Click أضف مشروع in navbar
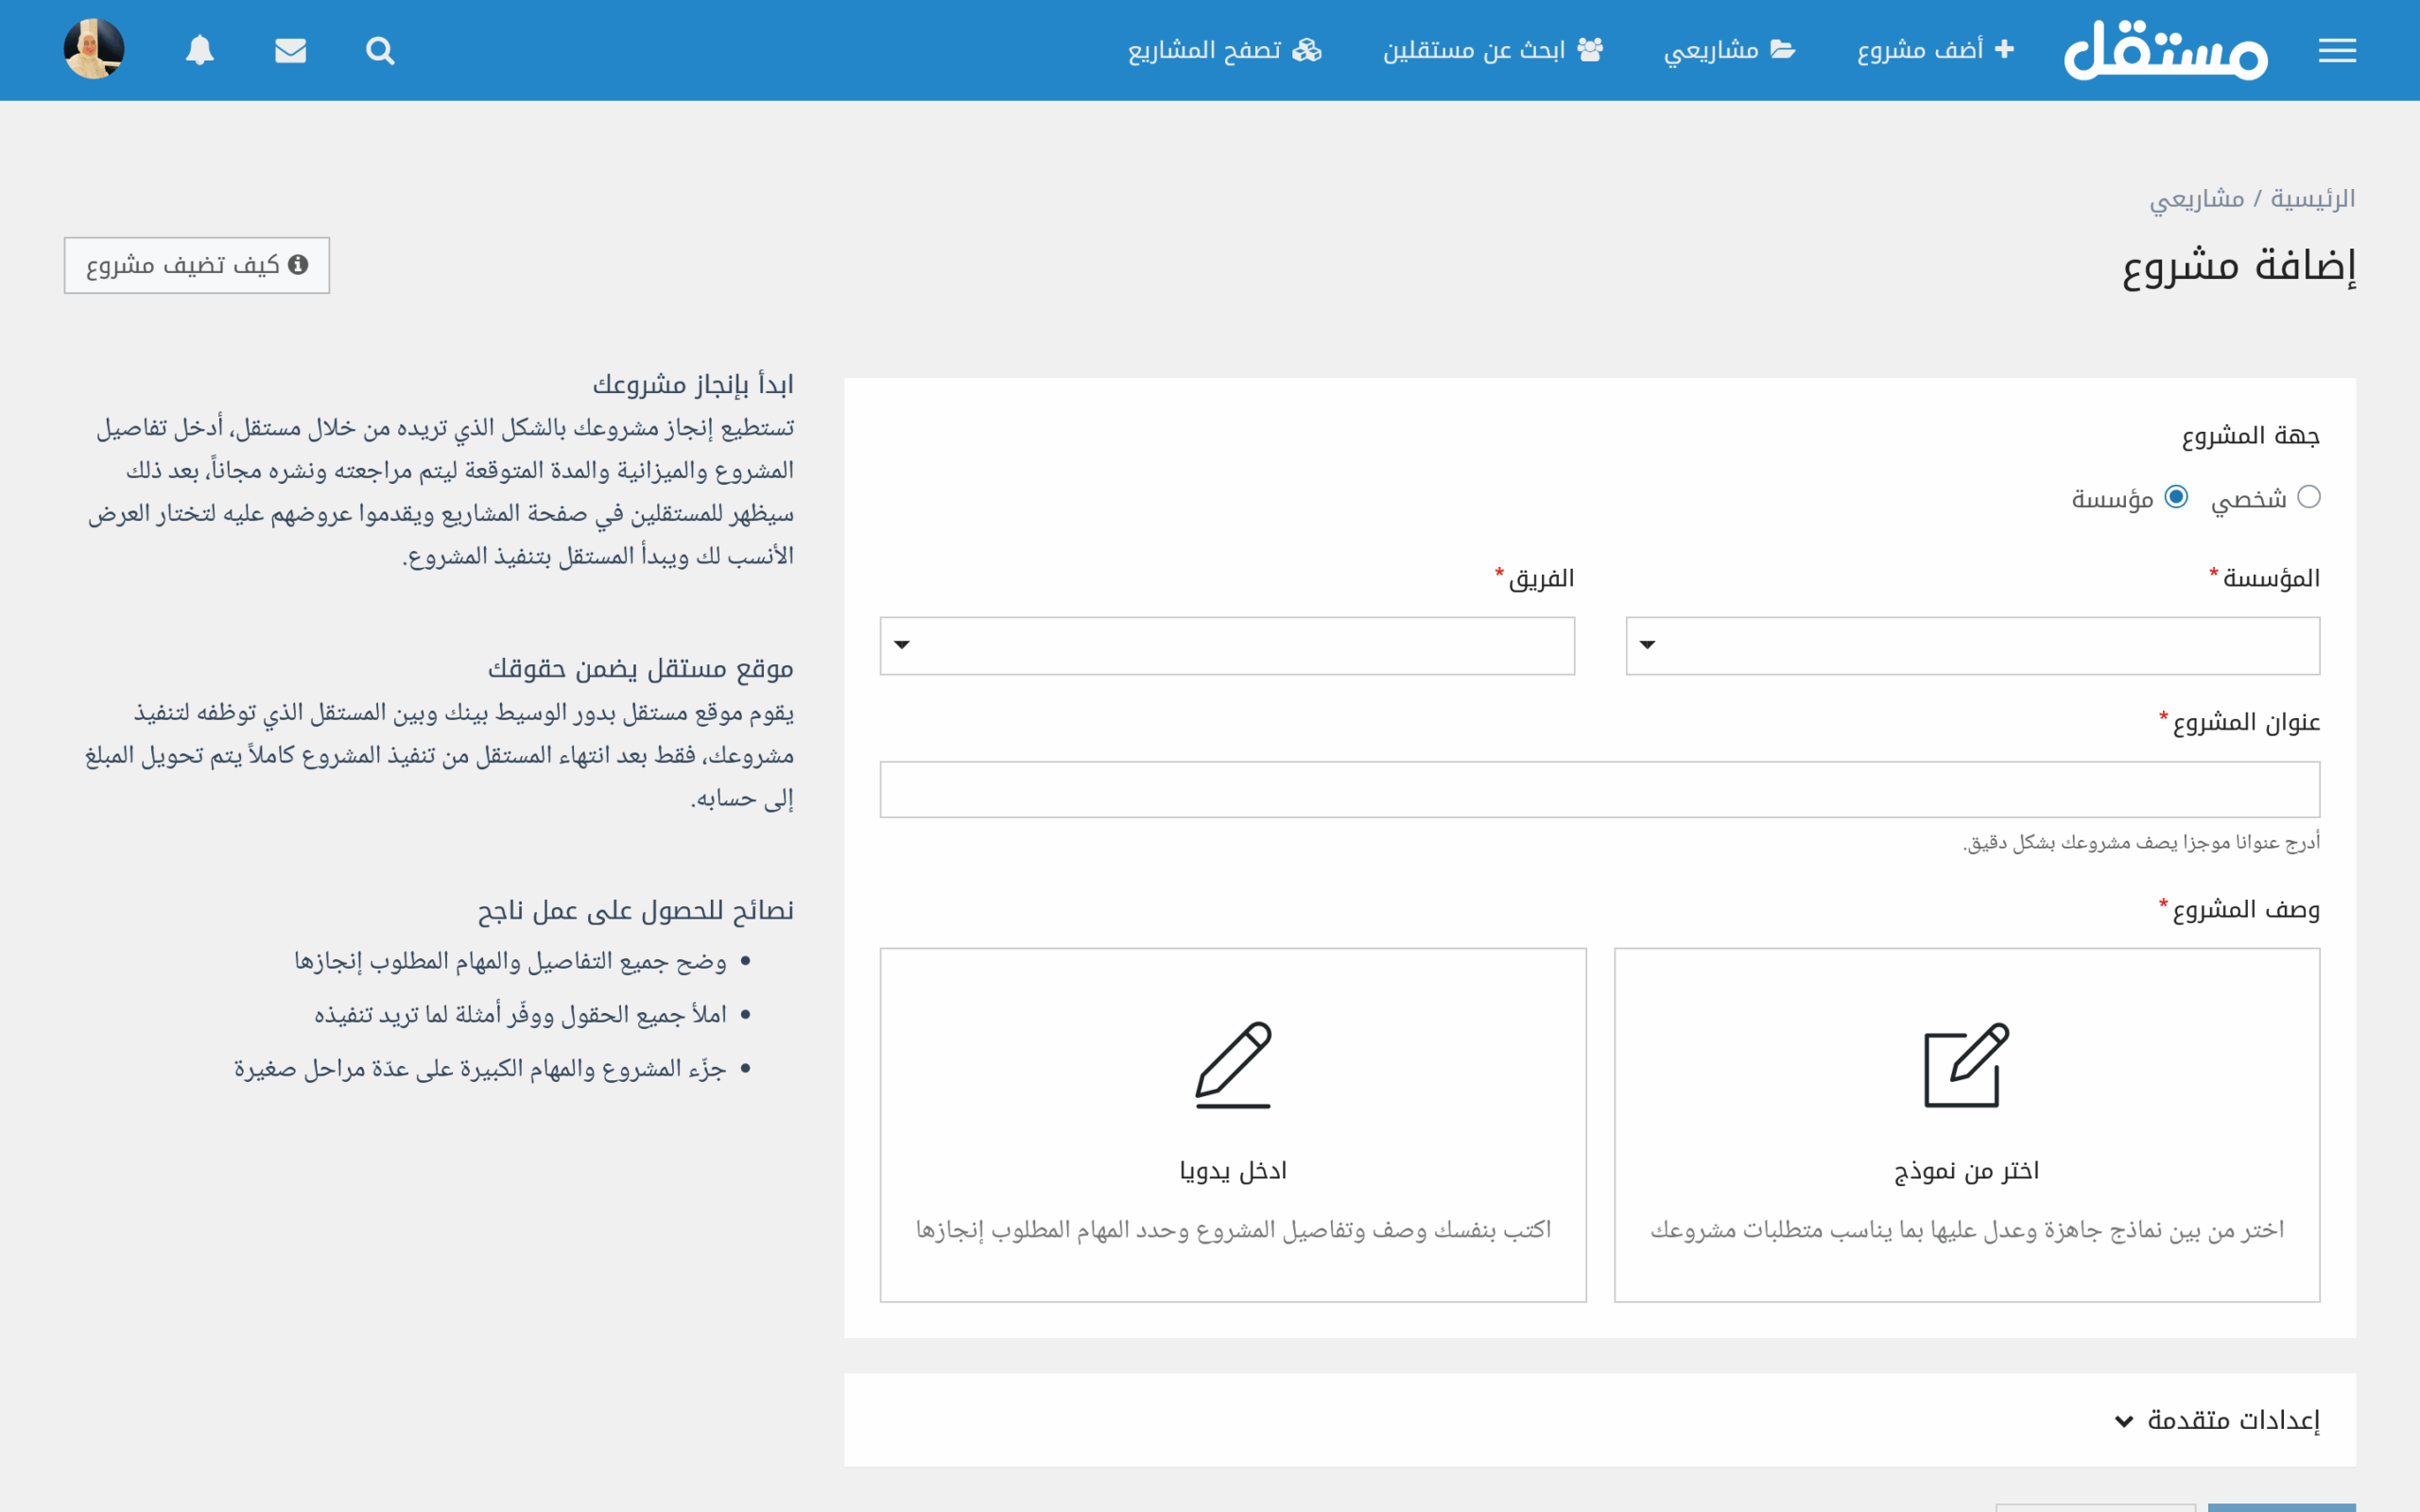2420x1512 pixels. click(1935, 49)
